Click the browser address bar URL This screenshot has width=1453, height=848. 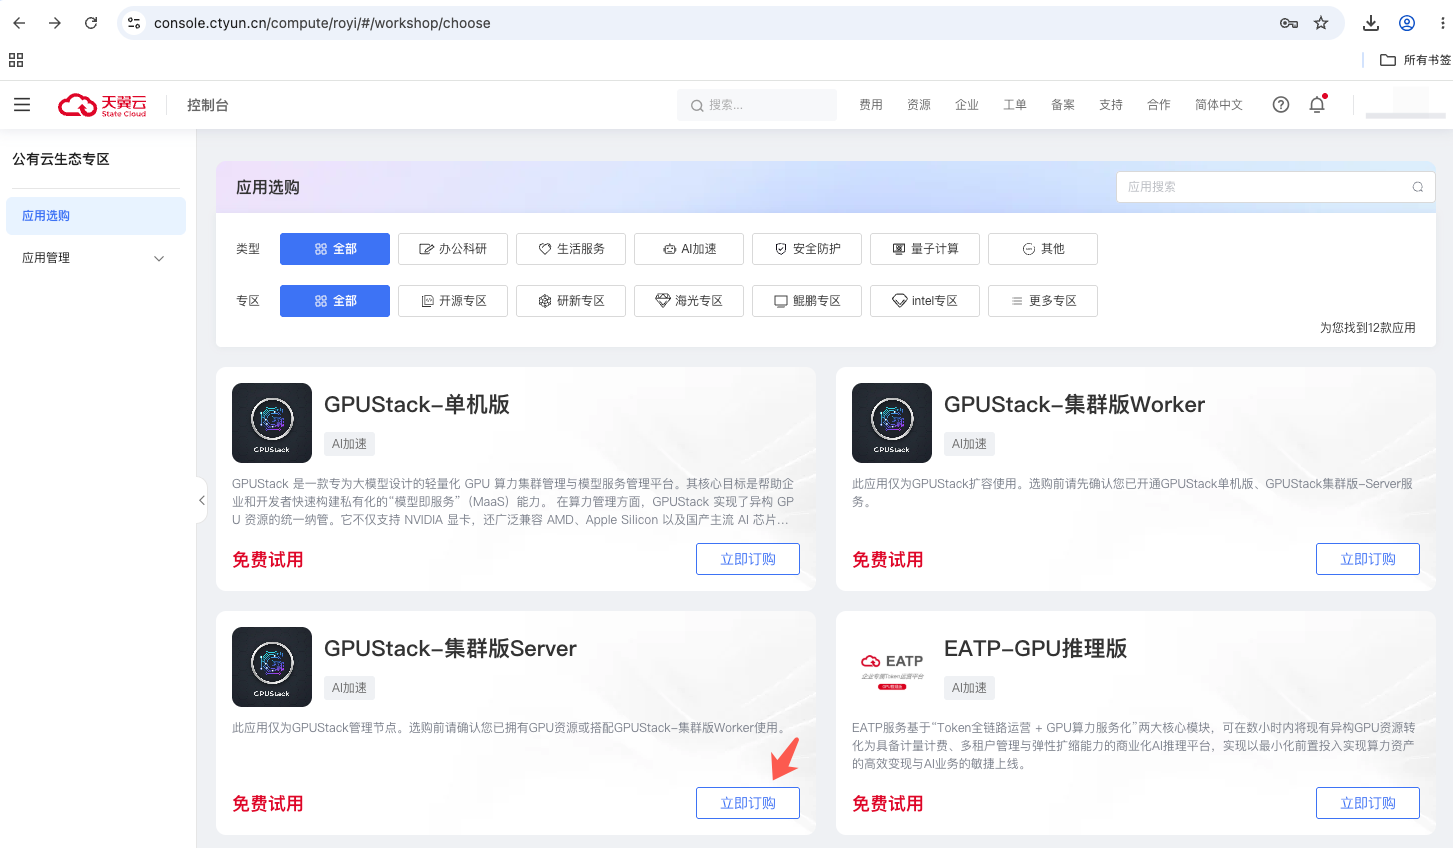pos(322,23)
